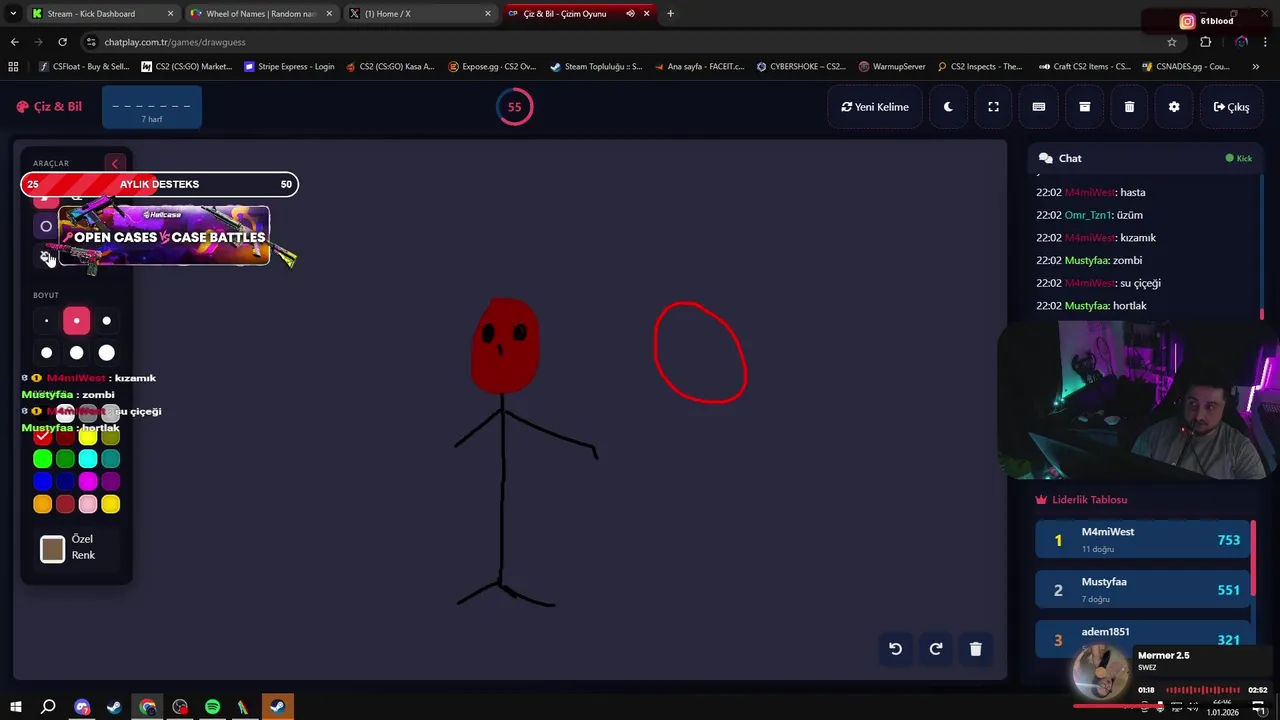
Task: Go back to previous browser page
Action: (x=14, y=42)
